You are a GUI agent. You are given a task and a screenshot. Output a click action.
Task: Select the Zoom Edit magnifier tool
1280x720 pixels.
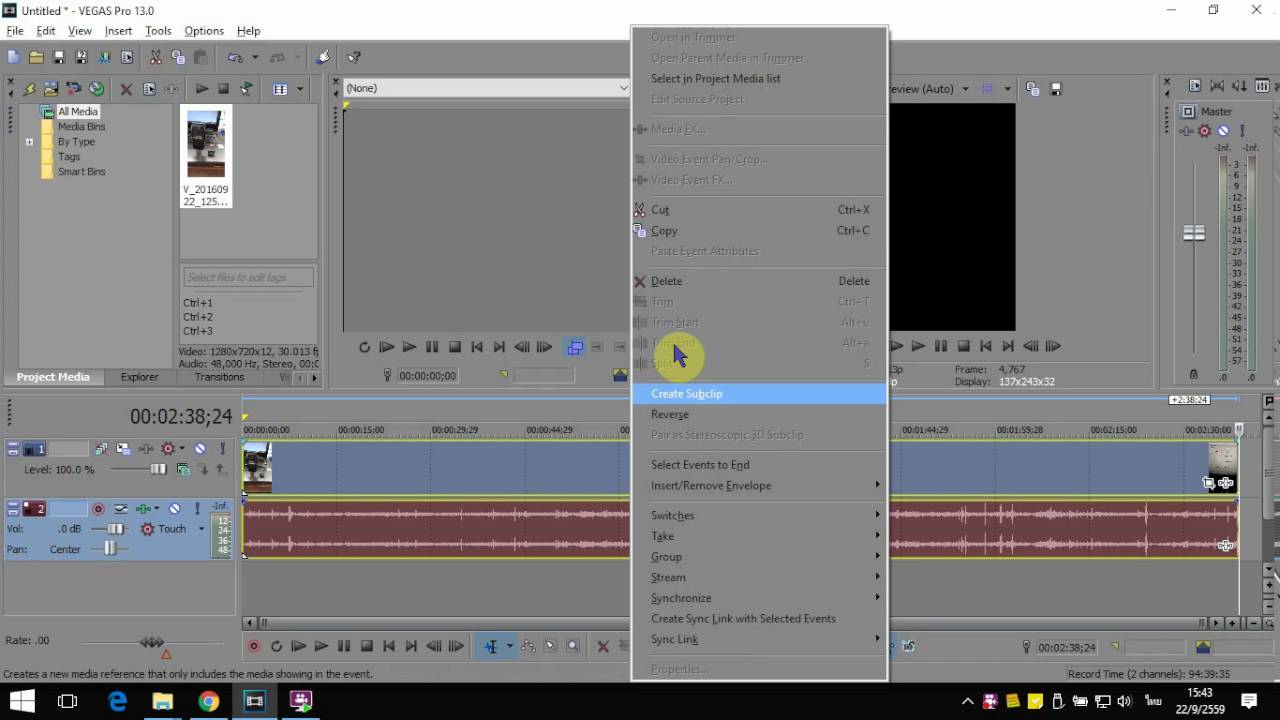pyautogui.click(x=573, y=647)
